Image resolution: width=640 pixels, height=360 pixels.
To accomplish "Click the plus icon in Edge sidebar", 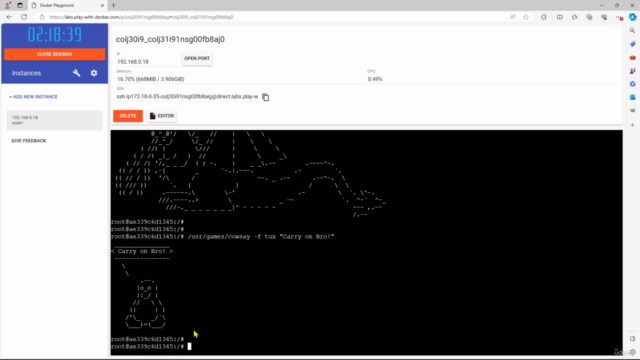I will (632, 125).
